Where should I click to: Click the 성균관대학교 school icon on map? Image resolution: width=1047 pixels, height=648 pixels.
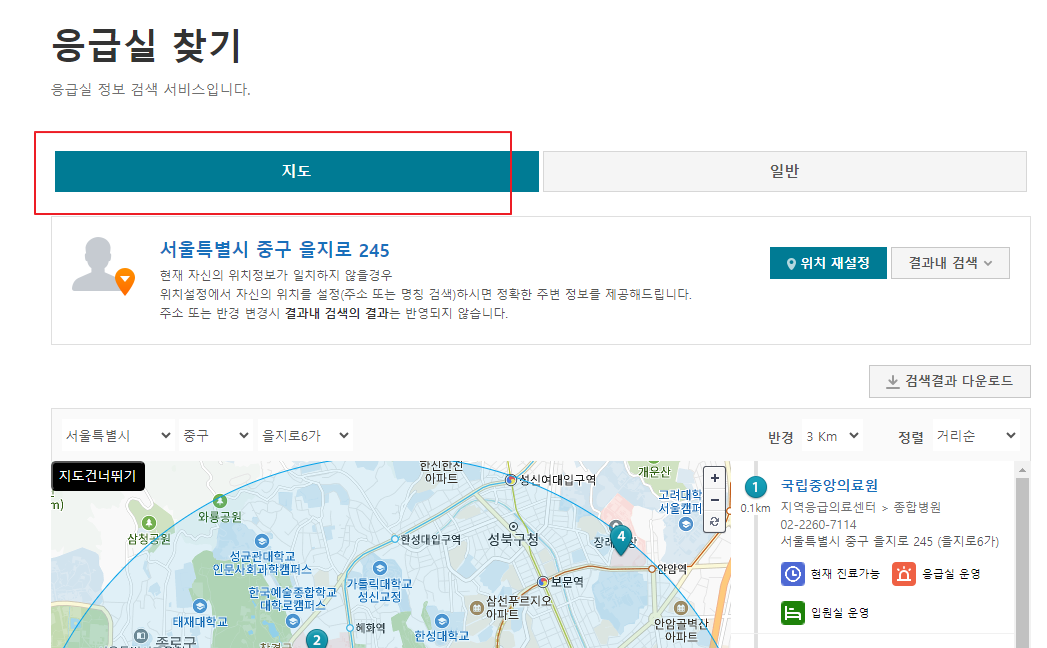[262, 540]
